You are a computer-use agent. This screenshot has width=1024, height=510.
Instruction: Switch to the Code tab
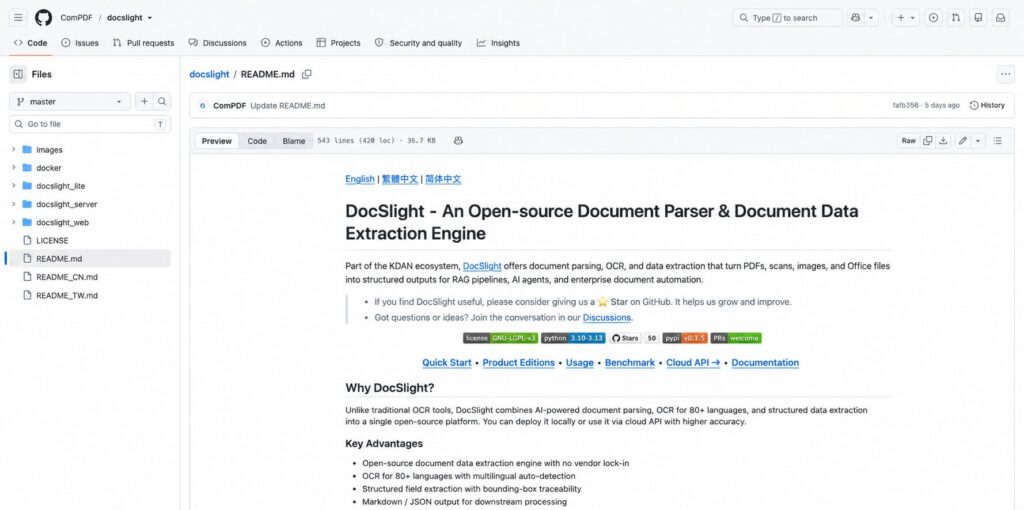click(x=30, y=43)
